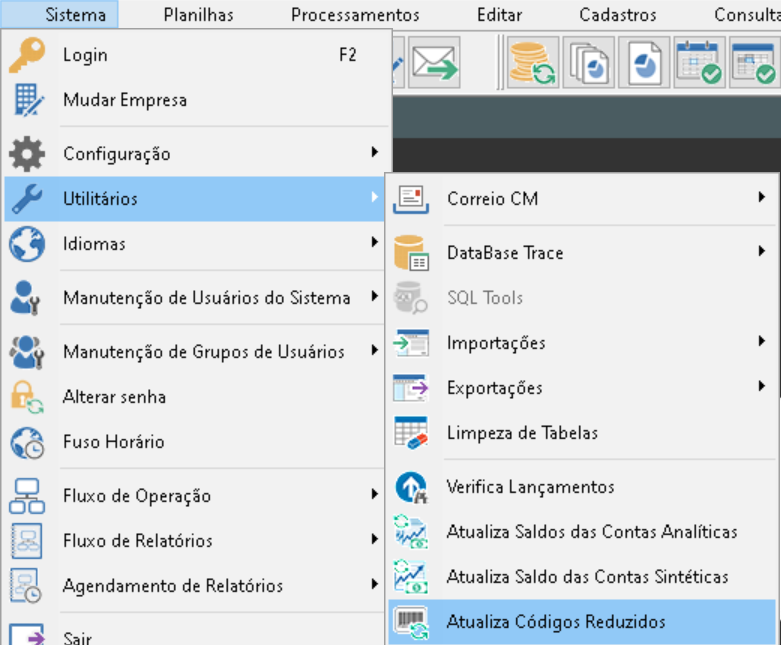Click the Atualiza Códigos Reduzidos barcode icon
This screenshot has height=645, width=781.
411,622
